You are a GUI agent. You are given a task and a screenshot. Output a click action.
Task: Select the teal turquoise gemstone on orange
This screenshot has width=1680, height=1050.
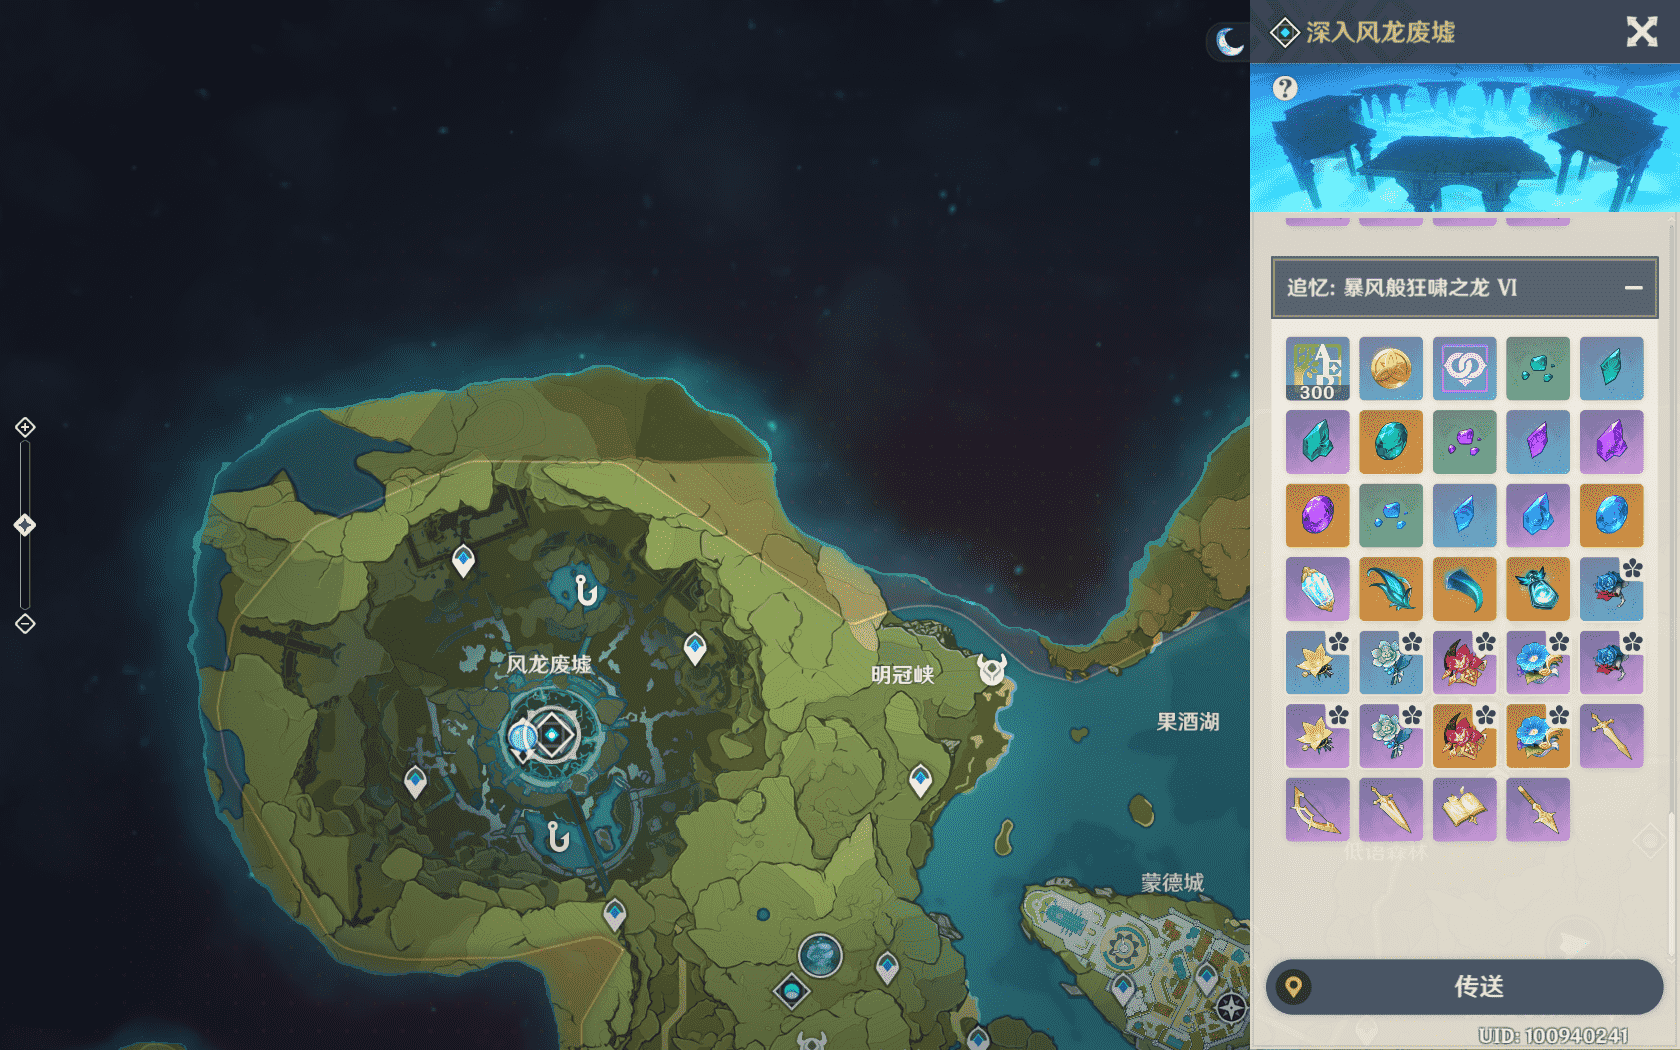tap(1391, 442)
